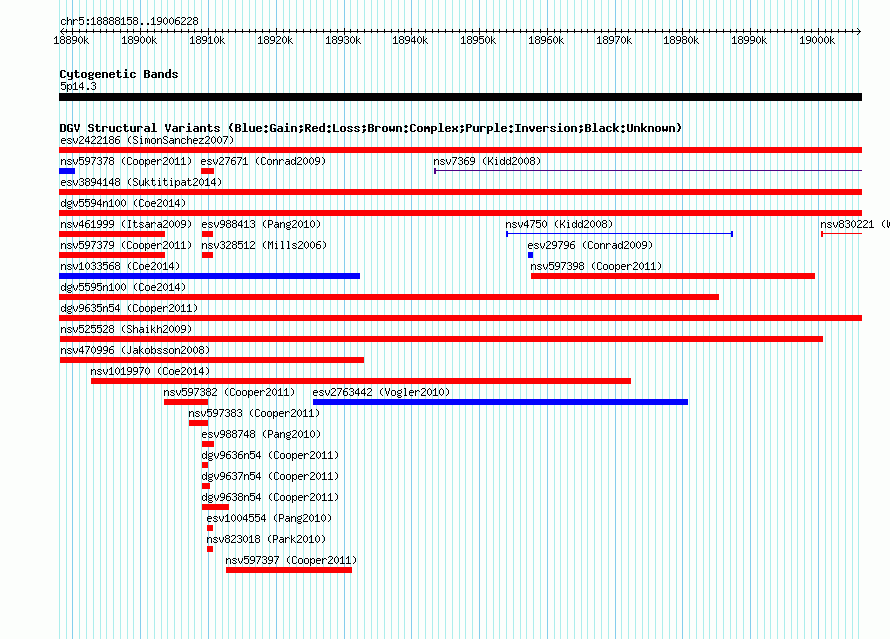Select the nsv597378 (Cooper2011) blue gain bar
Viewport: 890px width, 639px height.
click(67, 171)
